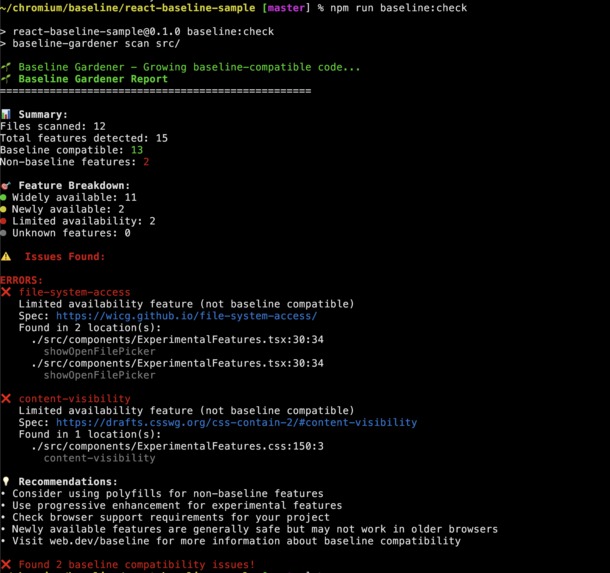Click the '[master]' branch label in prompt
The height and width of the screenshot is (573, 610).
pos(286,8)
